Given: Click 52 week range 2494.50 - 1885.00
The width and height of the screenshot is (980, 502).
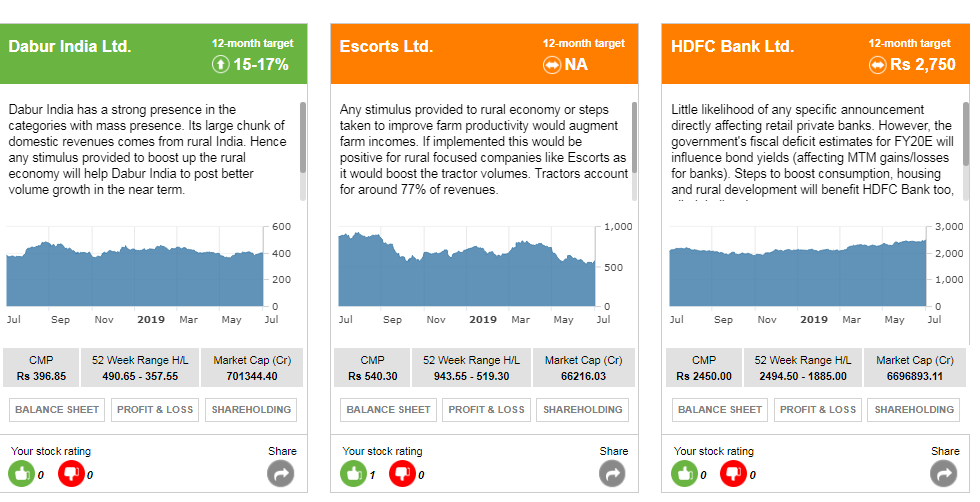Looking at the screenshot, I should pos(802,376).
